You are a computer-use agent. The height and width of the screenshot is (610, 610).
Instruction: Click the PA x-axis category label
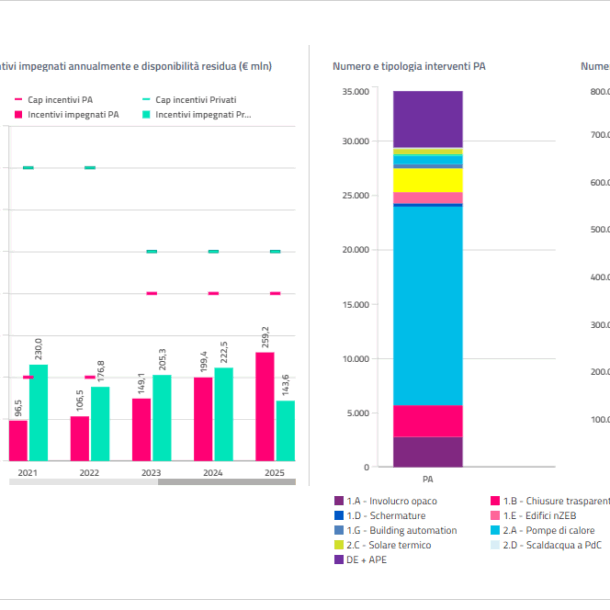[428, 479]
